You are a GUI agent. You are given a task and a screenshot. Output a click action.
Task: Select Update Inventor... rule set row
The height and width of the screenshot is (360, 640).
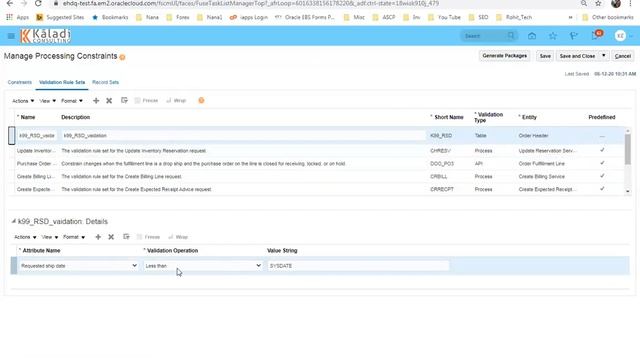317,151
